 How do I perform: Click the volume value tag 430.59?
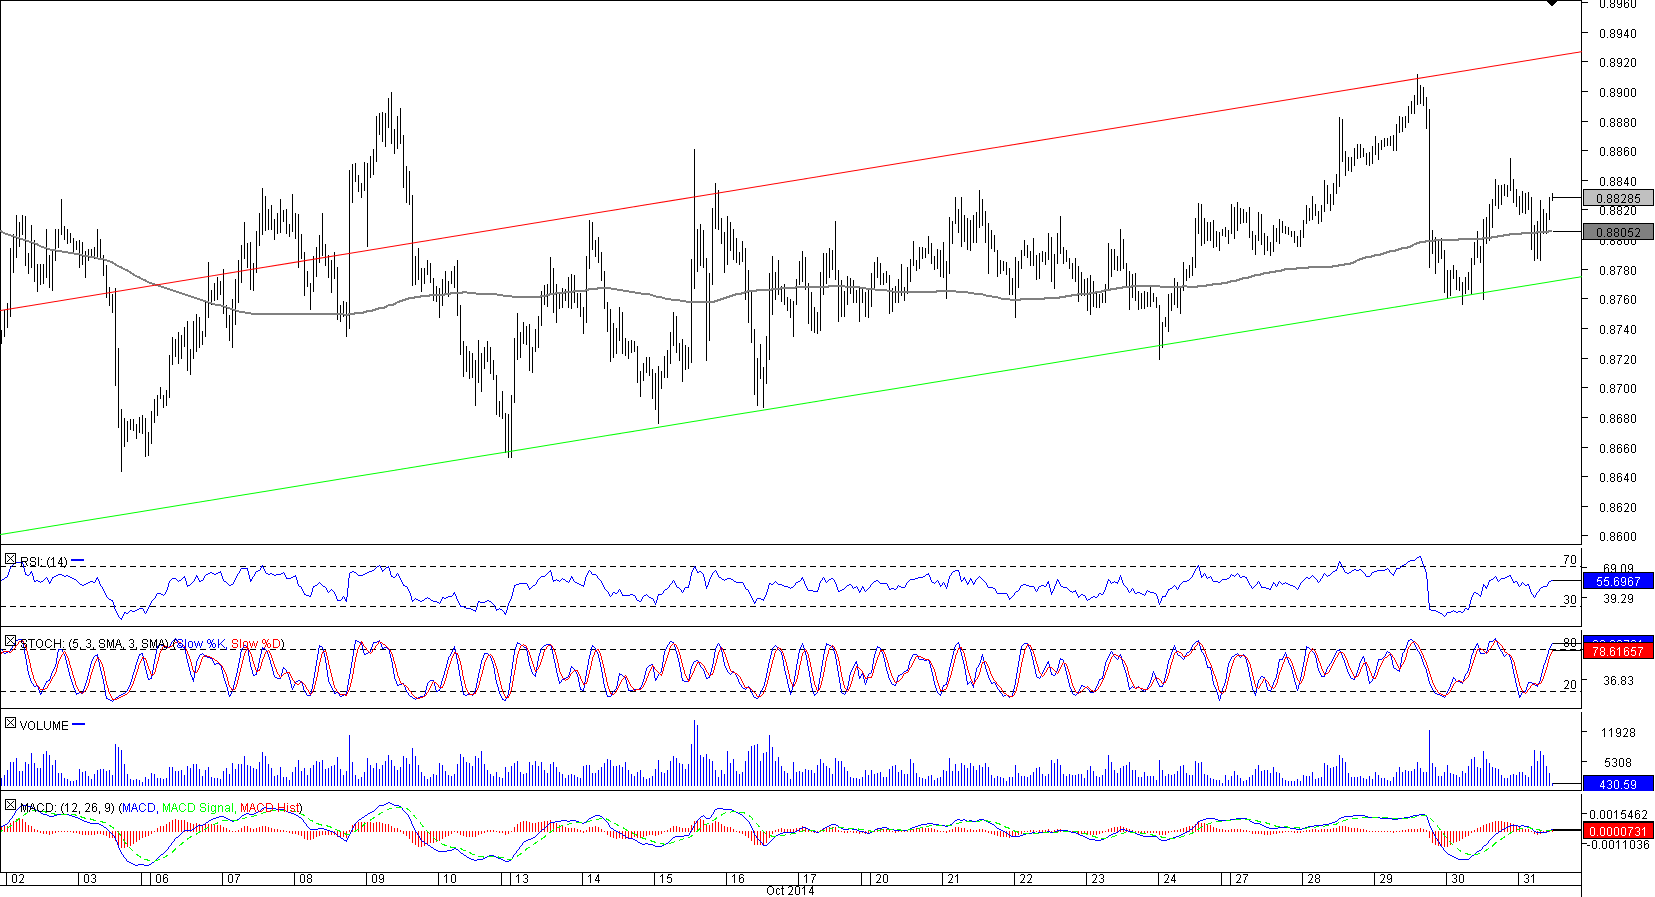tap(1618, 784)
